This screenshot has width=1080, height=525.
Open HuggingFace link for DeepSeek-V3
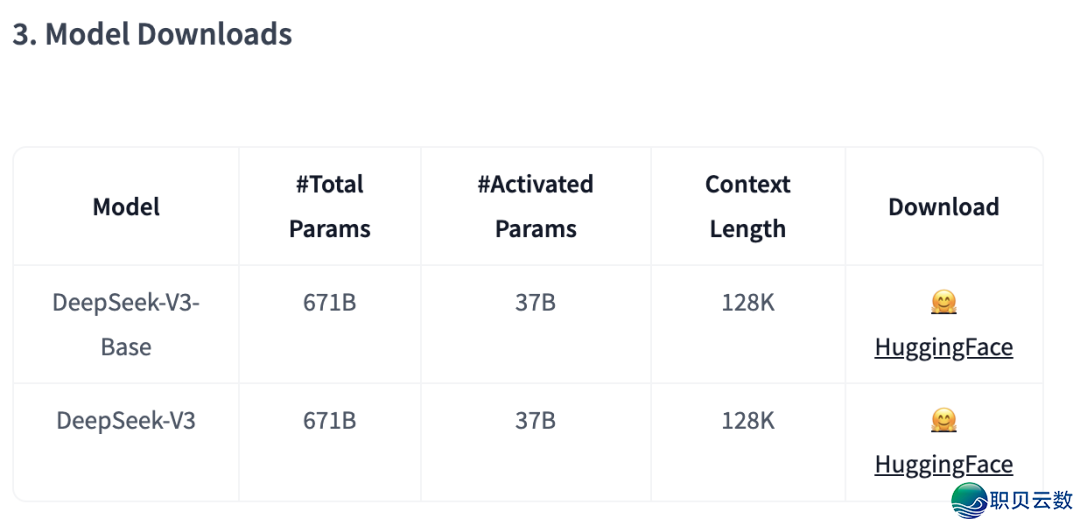coord(944,464)
